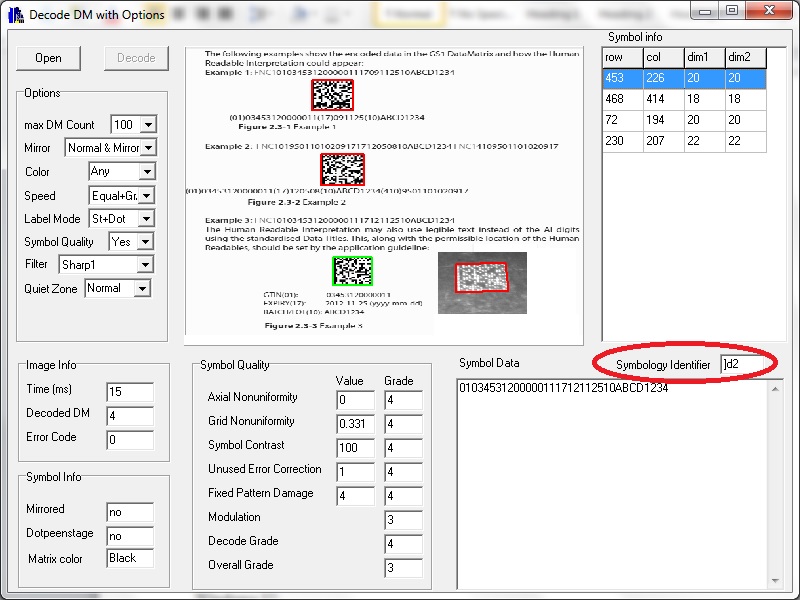The image size is (800, 600).
Task: Click the Unused Error Correction value field
Action: click(356, 472)
